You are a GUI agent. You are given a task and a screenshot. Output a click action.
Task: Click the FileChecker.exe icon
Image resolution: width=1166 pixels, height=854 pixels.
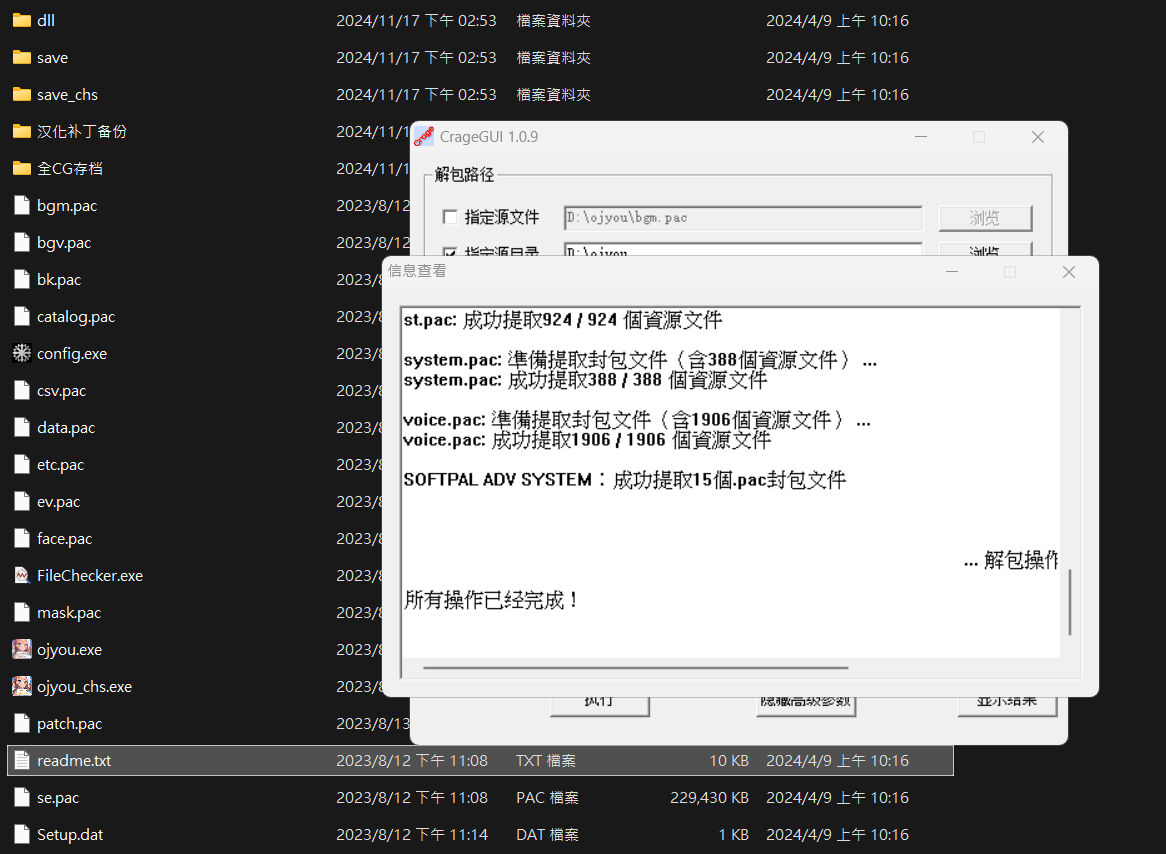click(x=22, y=576)
